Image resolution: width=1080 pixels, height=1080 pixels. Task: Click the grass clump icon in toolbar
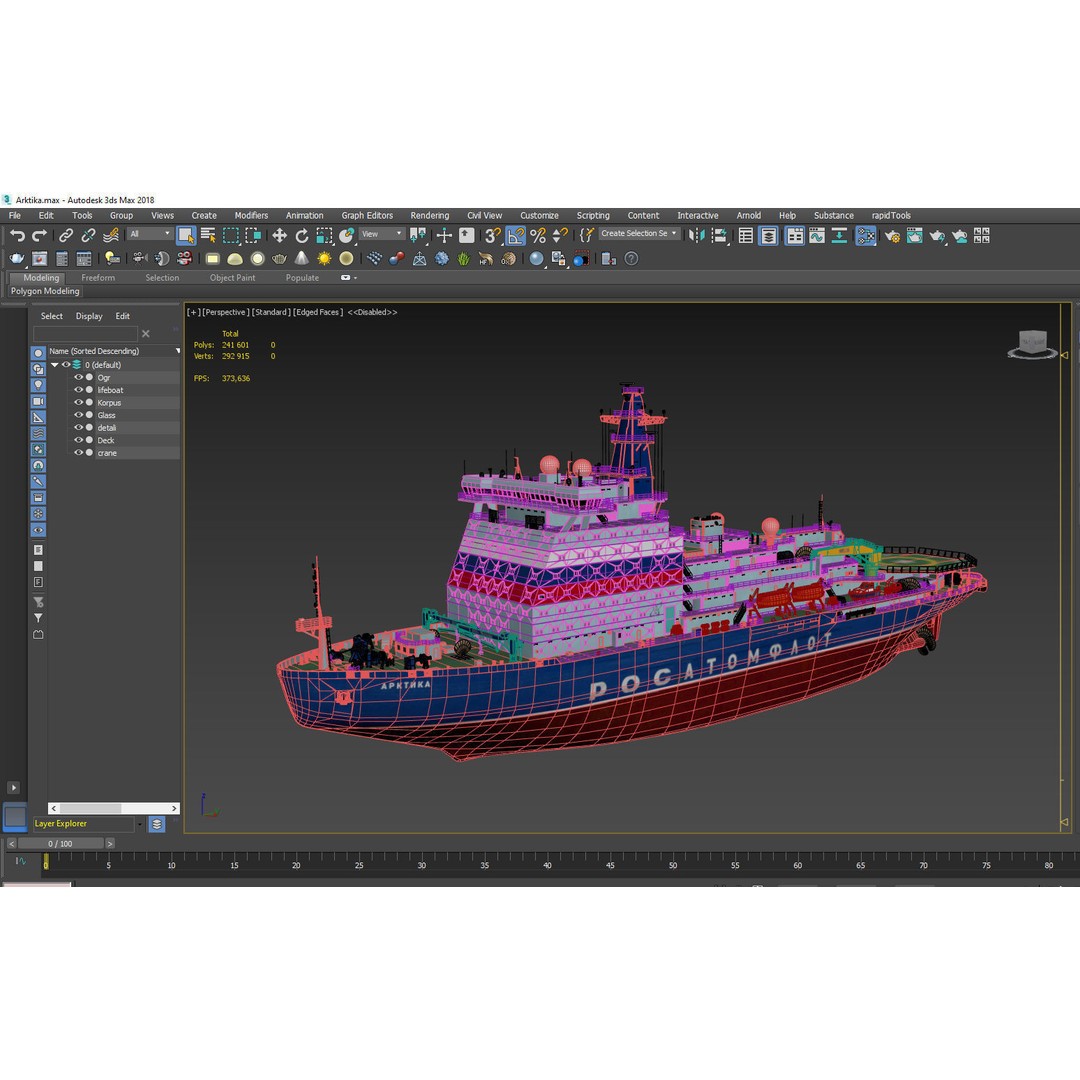pos(464,259)
